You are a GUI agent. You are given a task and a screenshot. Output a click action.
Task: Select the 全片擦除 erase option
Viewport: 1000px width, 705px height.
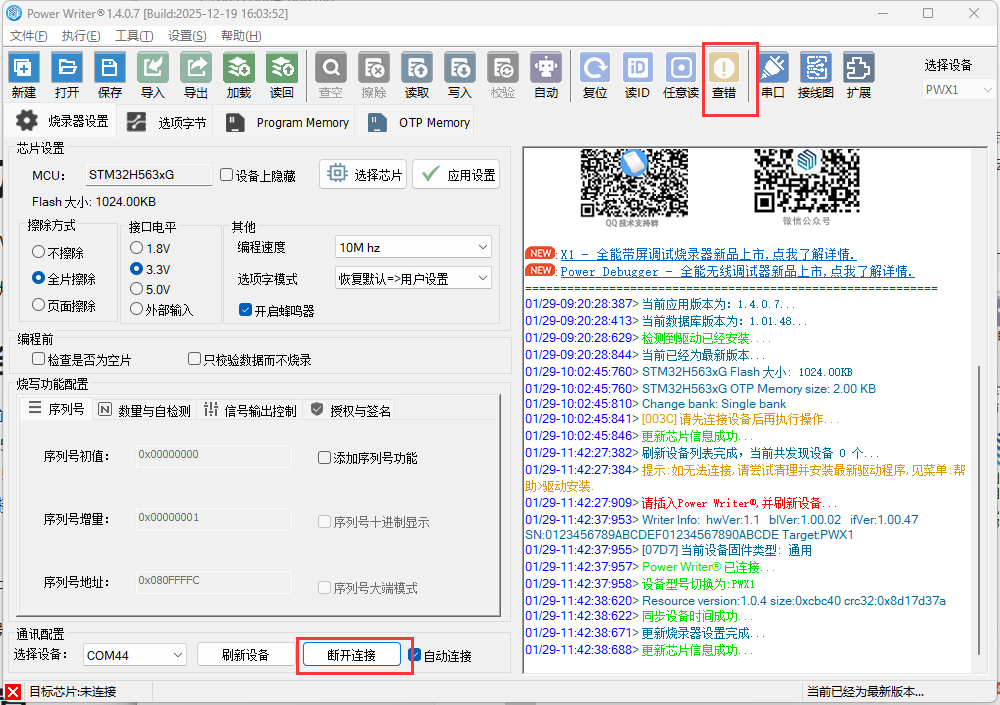point(38,277)
